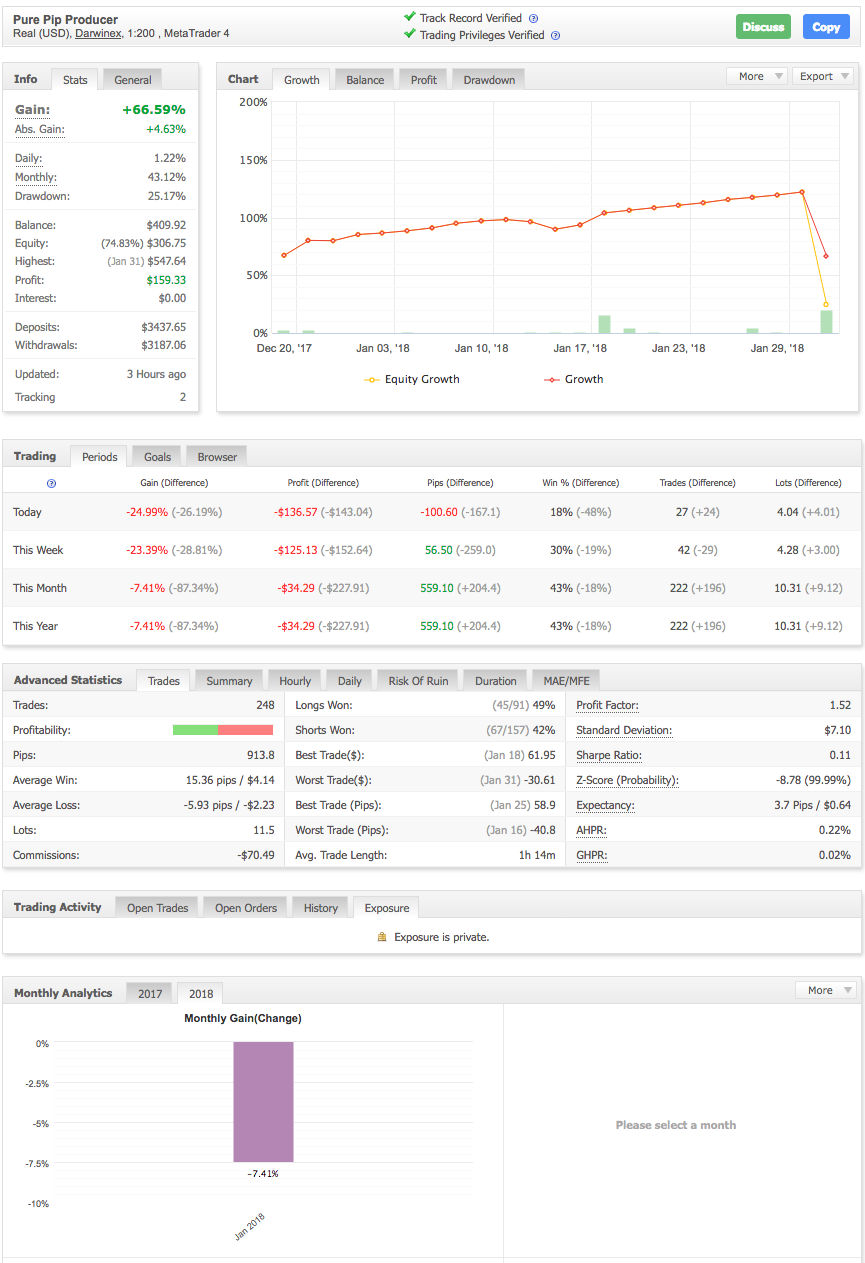The width and height of the screenshot is (865, 1263).
Task: Switch to the Stats tab in the Info panel
Action: tap(75, 80)
